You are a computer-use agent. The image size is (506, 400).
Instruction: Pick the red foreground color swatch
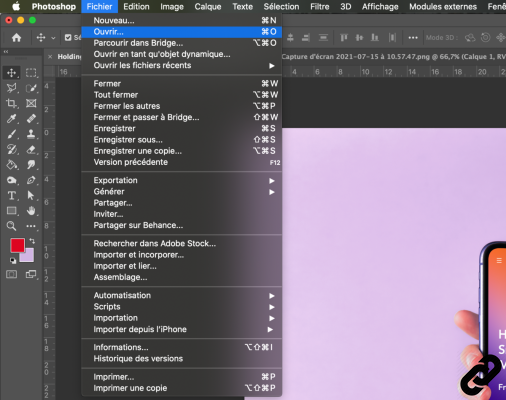(x=17, y=245)
